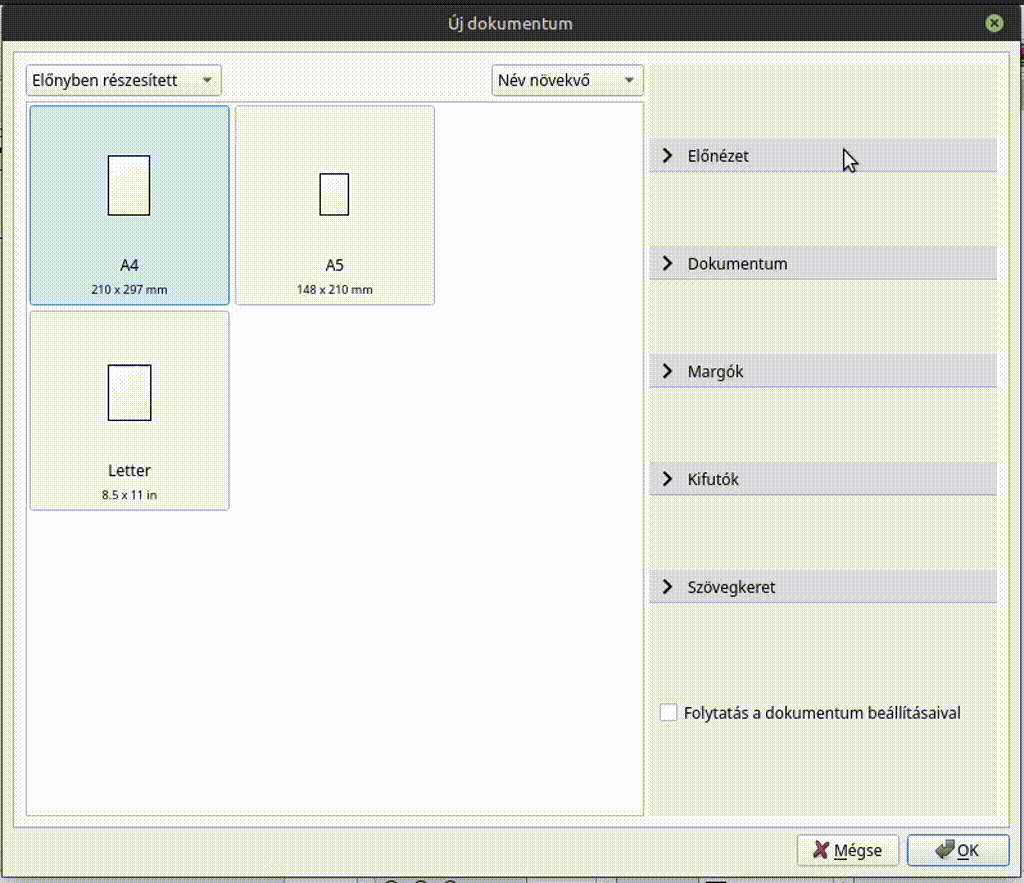Click the Új dokumentum title bar
The image size is (1024, 883).
coord(511,23)
